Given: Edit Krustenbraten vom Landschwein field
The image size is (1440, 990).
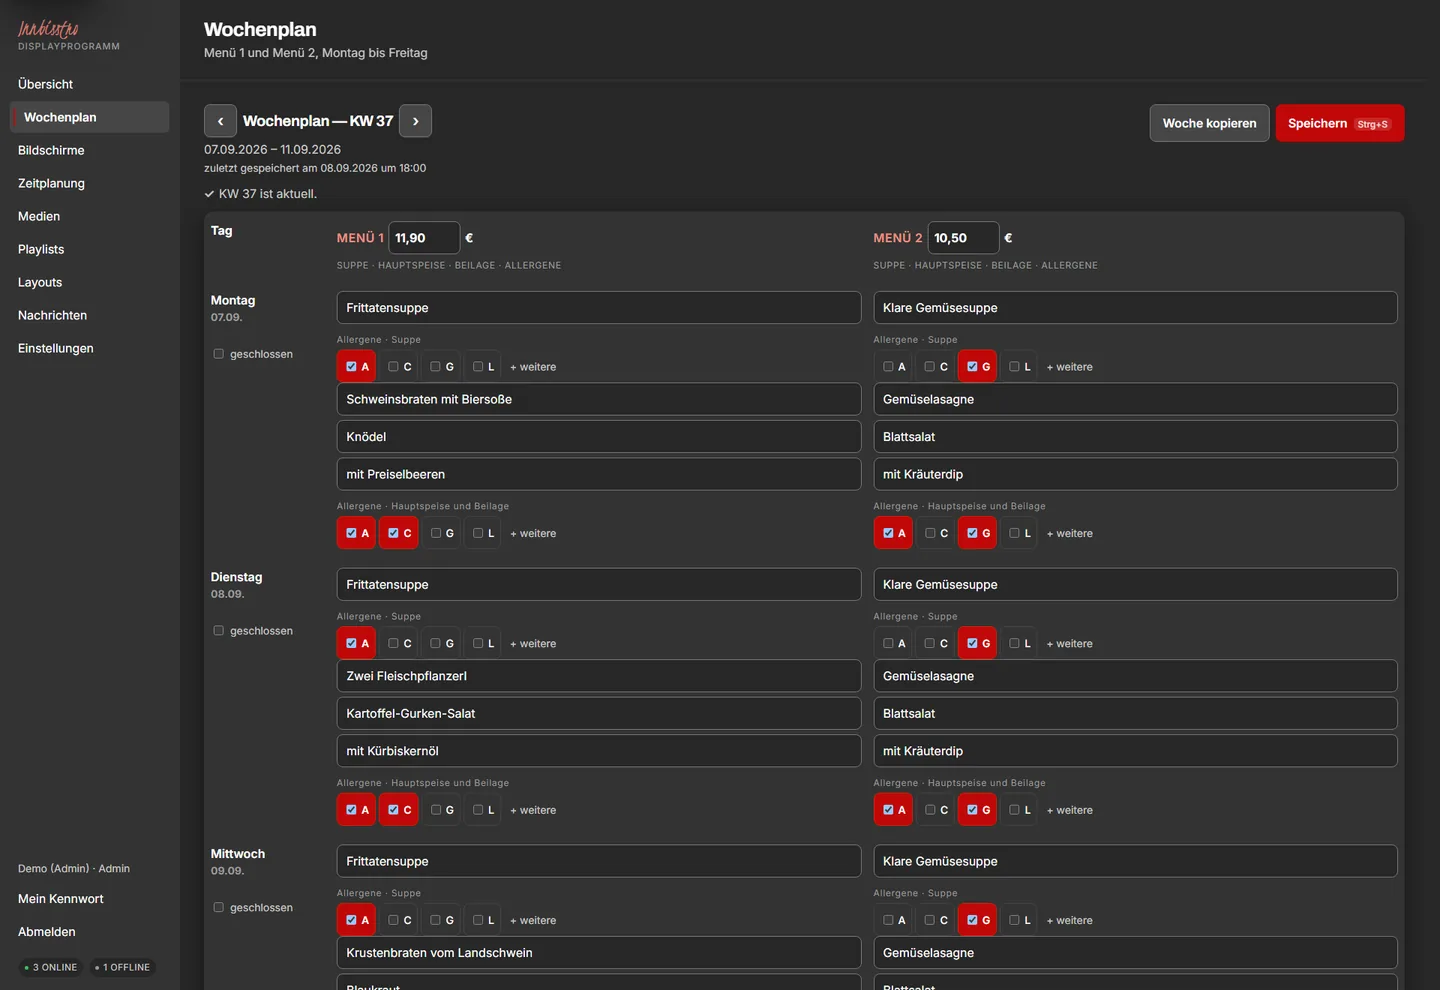Looking at the screenshot, I should point(599,953).
